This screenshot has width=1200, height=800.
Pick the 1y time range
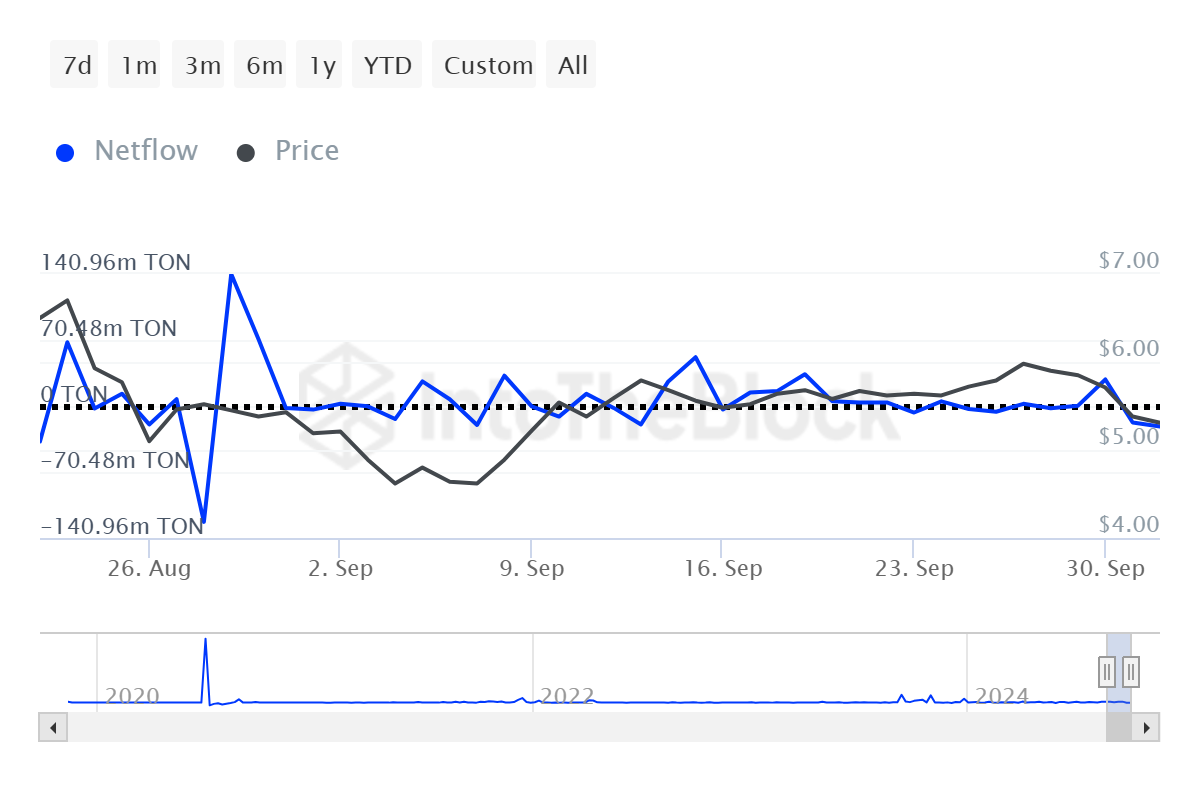322,65
